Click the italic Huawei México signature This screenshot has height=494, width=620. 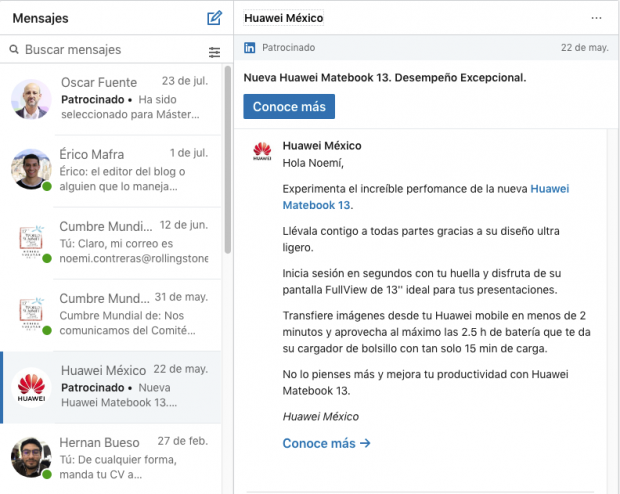pos(321,416)
